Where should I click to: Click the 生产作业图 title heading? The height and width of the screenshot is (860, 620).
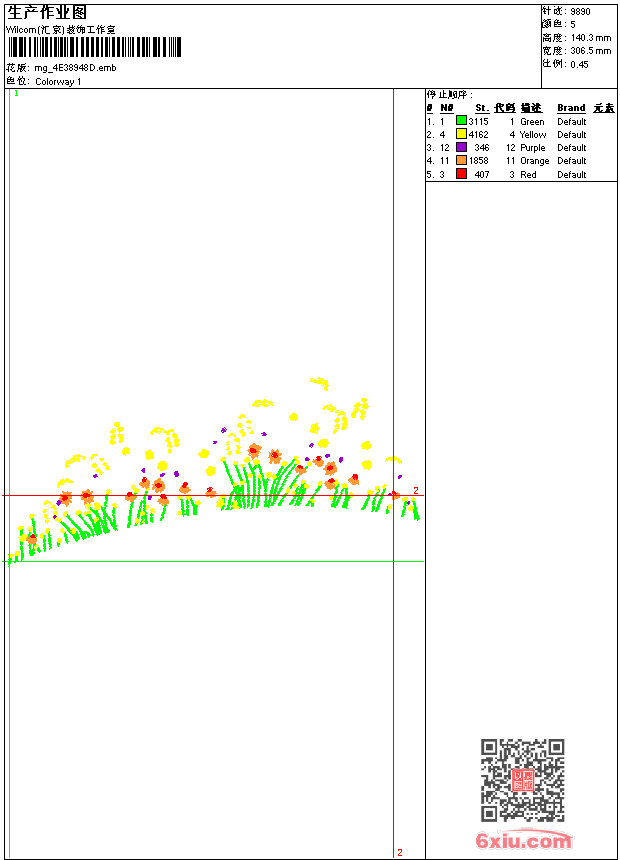click(x=47, y=12)
